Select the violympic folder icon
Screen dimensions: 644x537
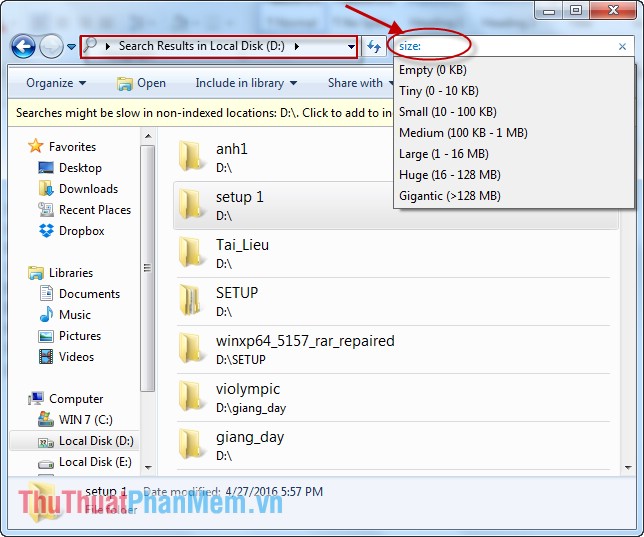coord(191,396)
